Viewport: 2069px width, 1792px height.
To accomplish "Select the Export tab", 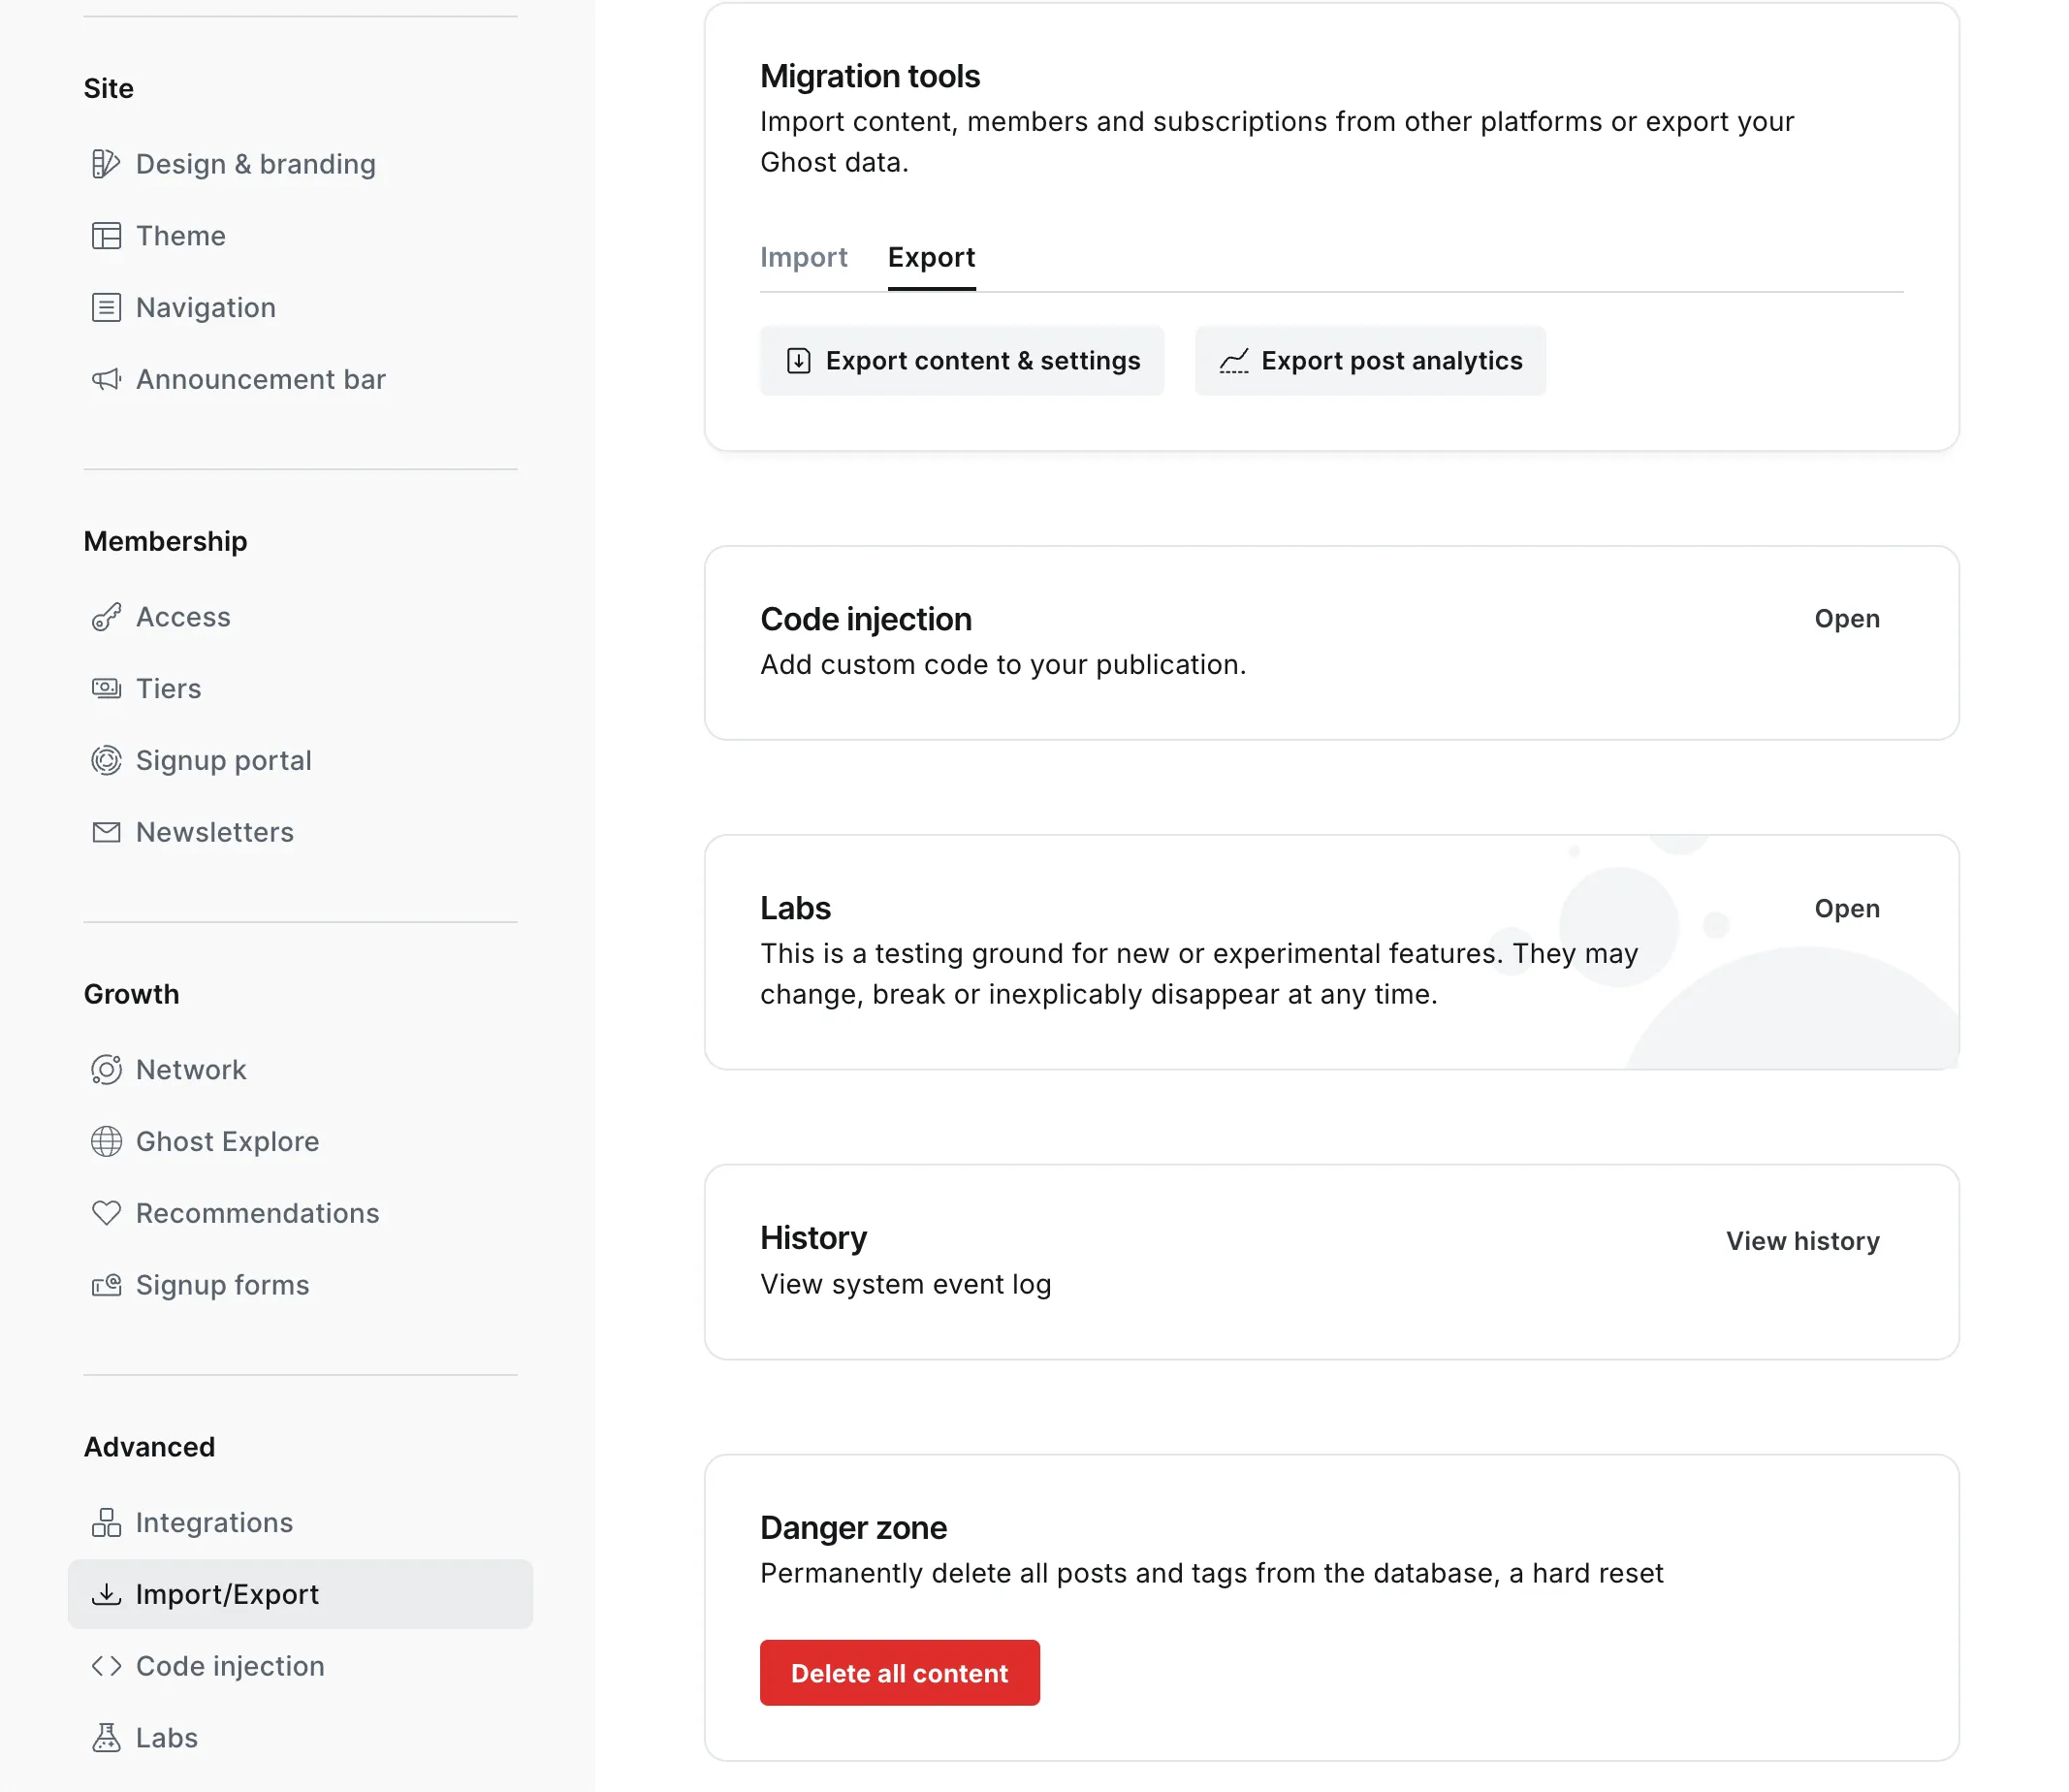I will (931, 258).
